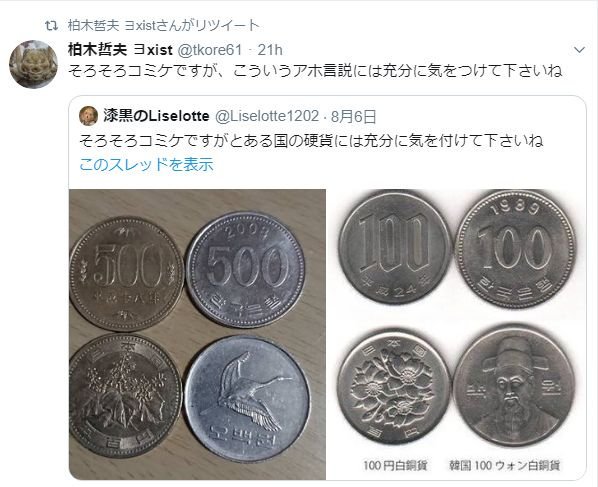This screenshot has height=487, width=598.
Task: Click the main tweet text about コミケ
Action: pos(315,71)
